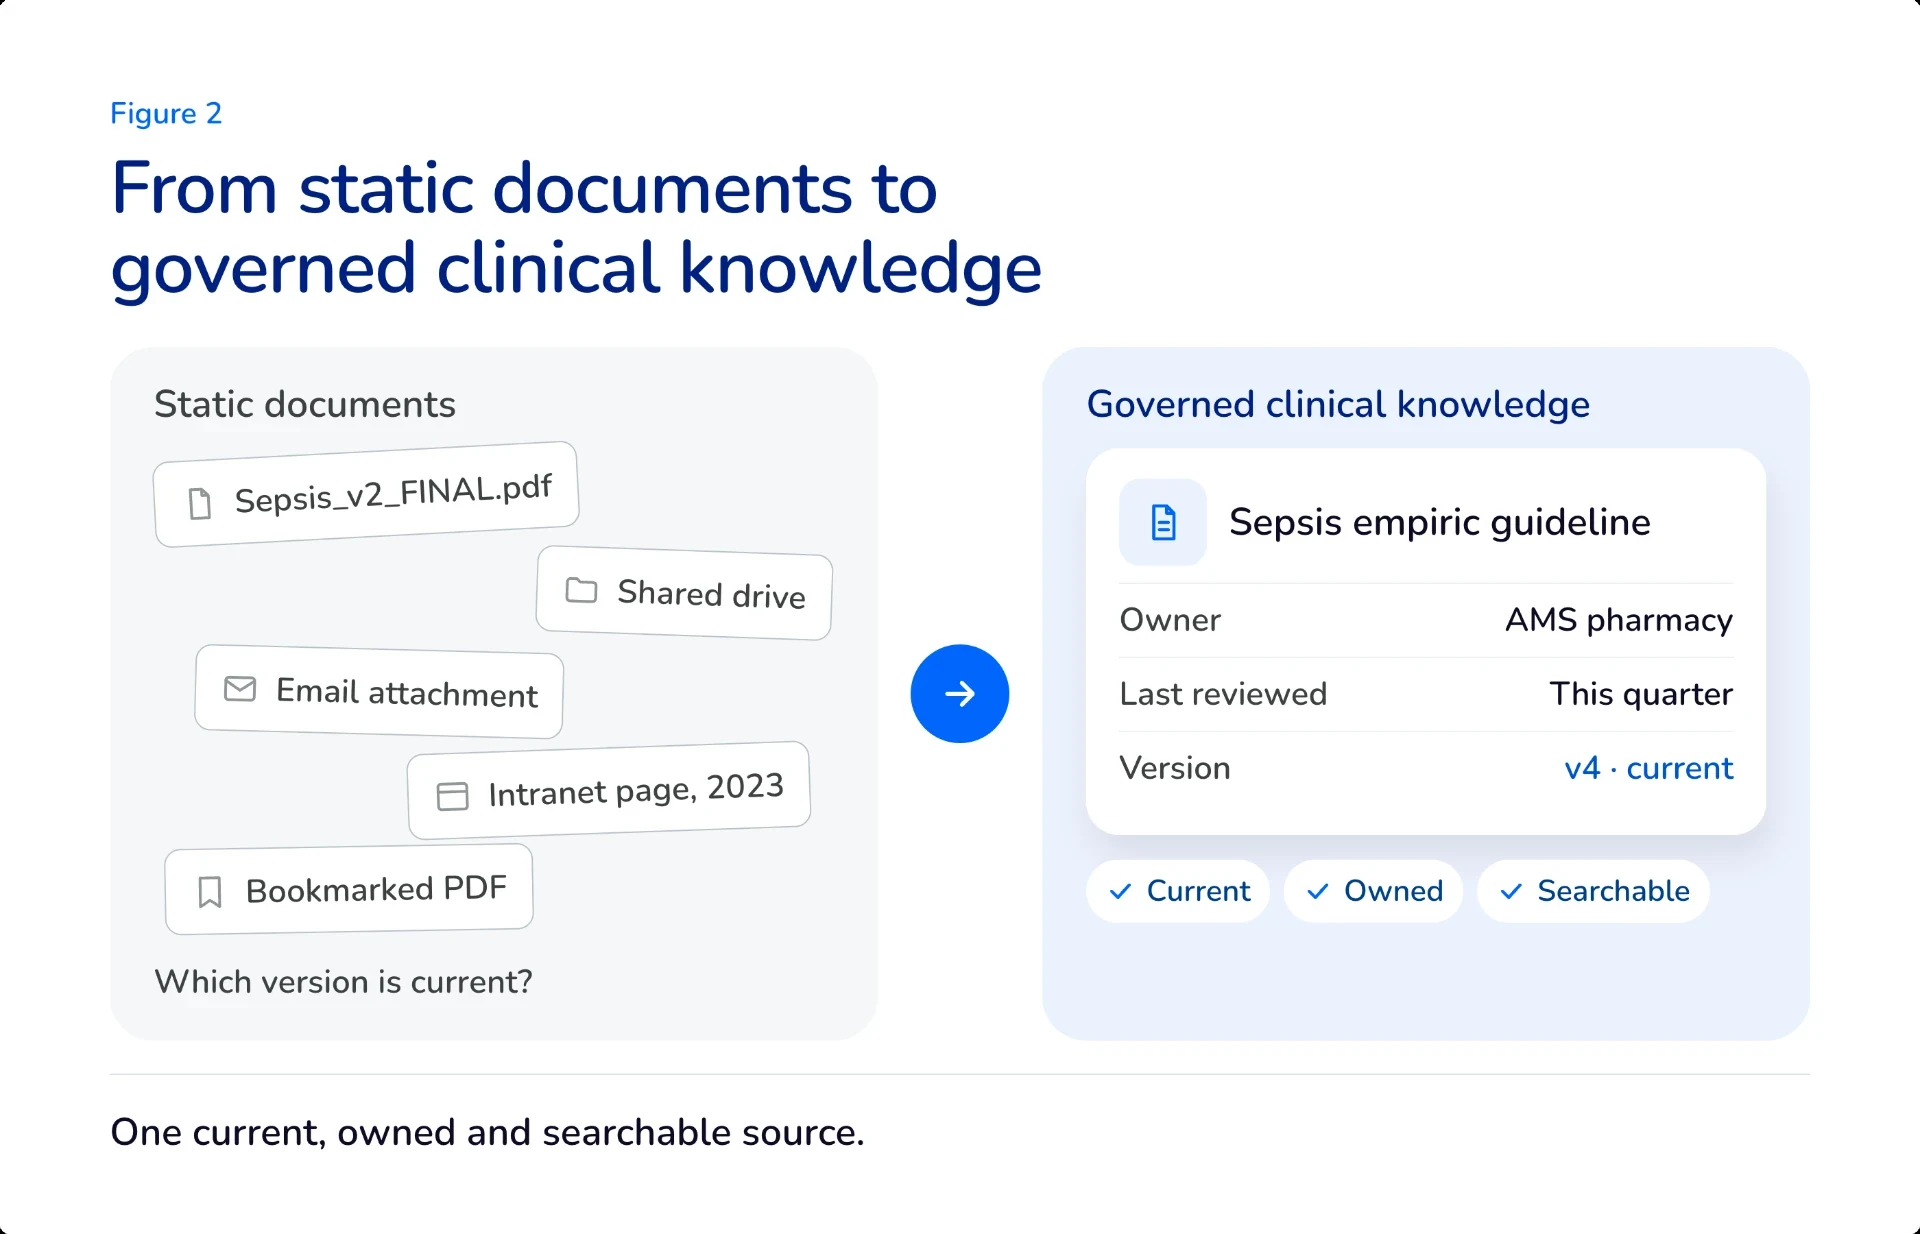The image size is (1920, 1234).
Task: Click the AMS pharmacy owner value
Action: [x=1619, y=620]
